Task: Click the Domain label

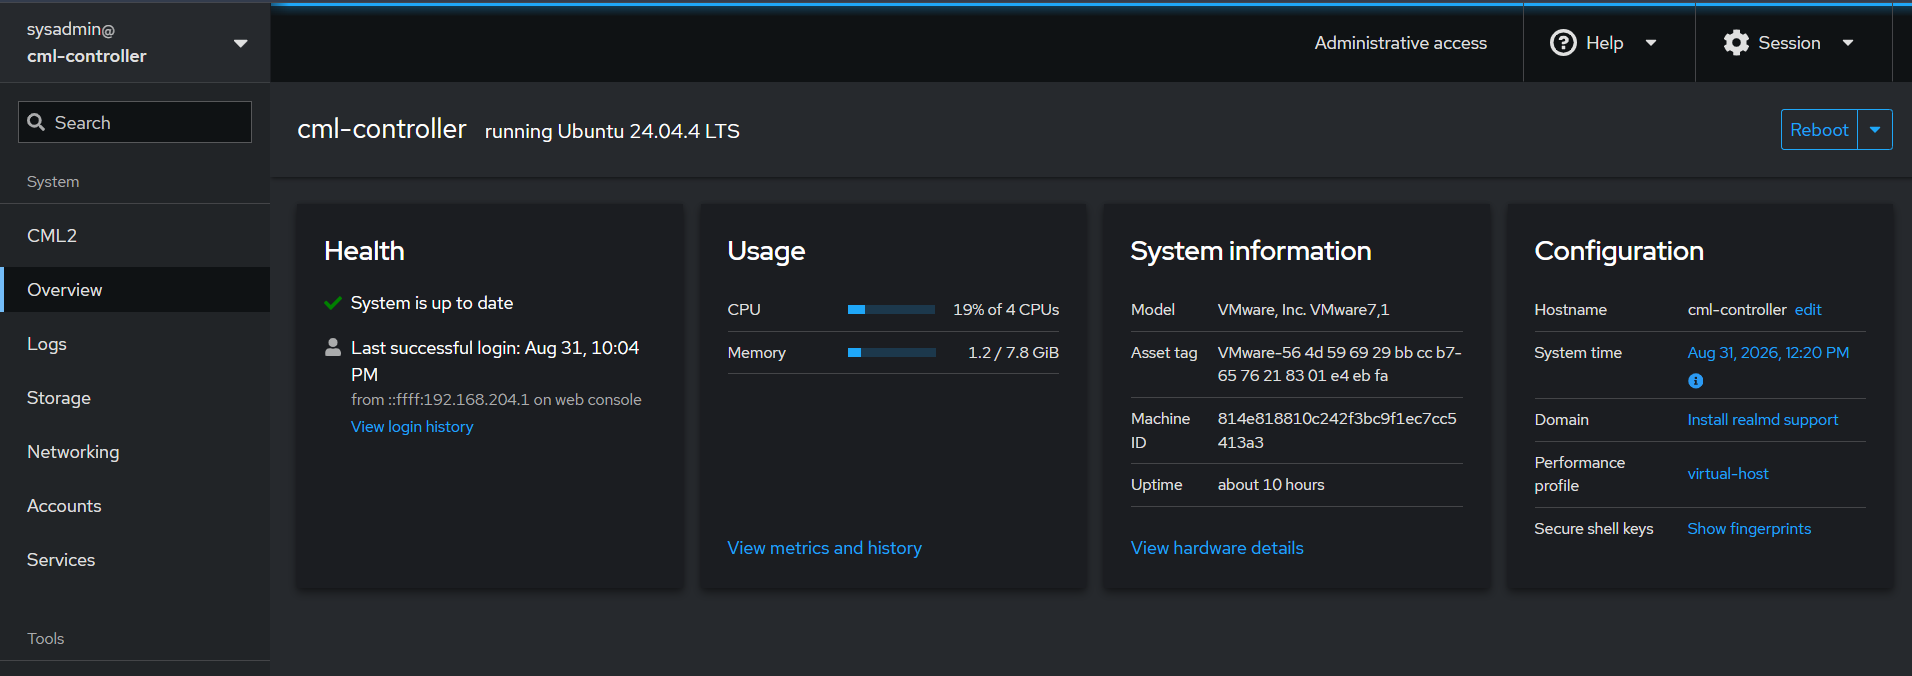Action: (1562, 420)
